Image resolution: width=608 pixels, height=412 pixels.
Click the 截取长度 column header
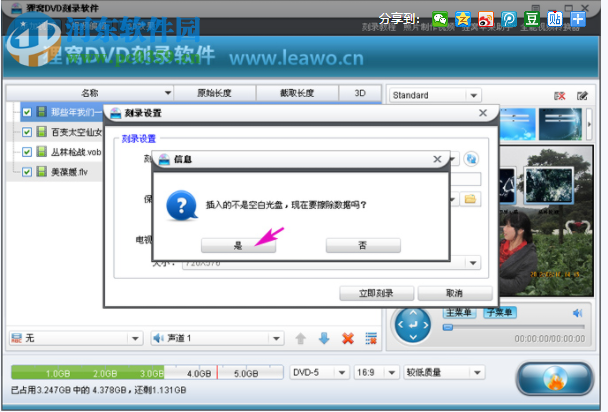[297, 93]
